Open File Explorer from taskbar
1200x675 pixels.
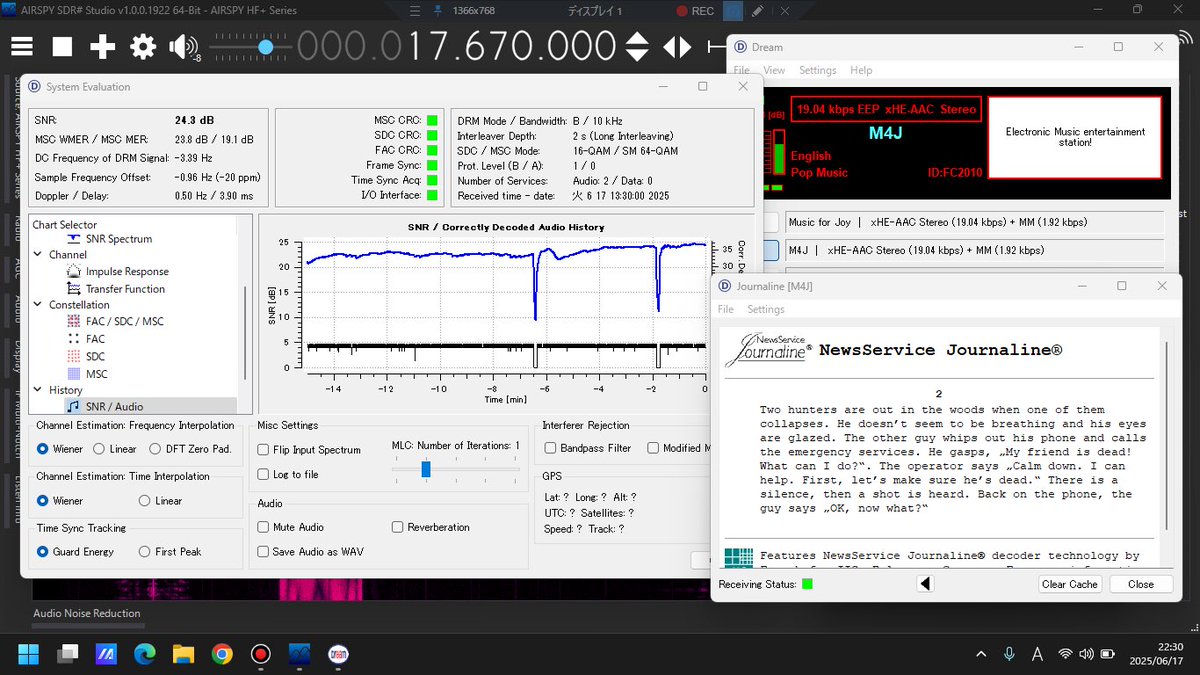coord(183,654)
